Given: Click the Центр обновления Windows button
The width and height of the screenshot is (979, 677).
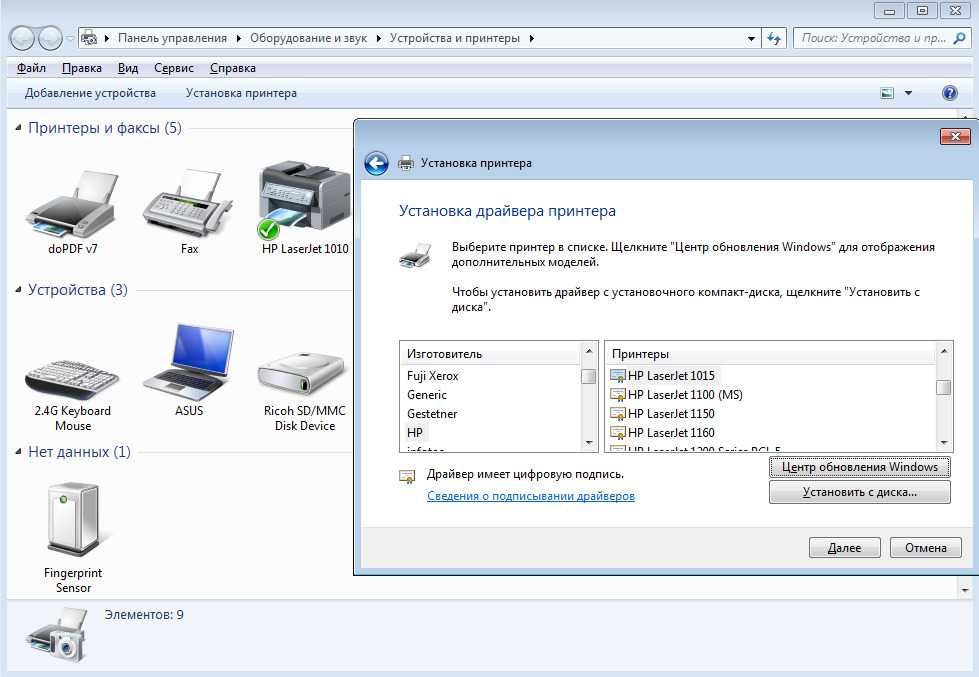Looking at the screenshot, I should (x=860, y=467).
